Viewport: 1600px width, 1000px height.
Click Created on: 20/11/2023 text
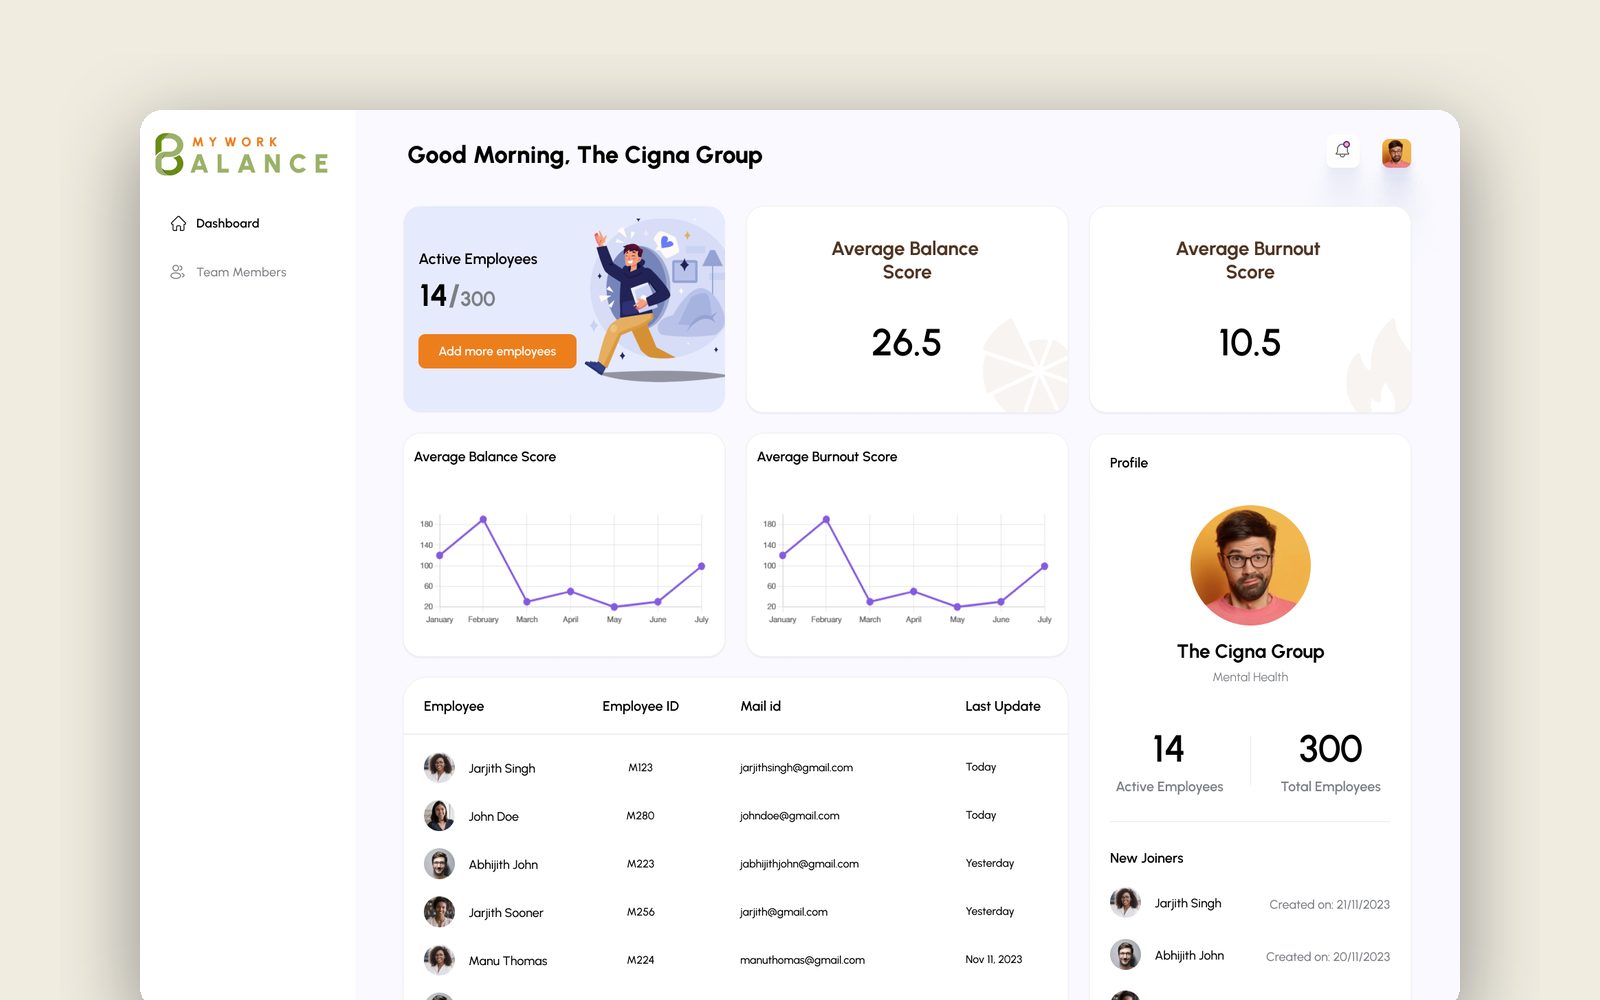pos(1327,956)
